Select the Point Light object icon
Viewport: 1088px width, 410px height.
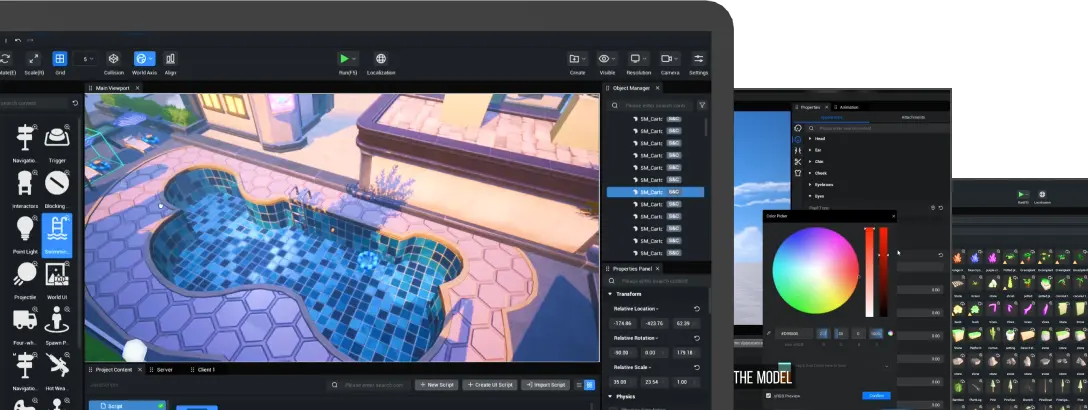click(25, 228)
